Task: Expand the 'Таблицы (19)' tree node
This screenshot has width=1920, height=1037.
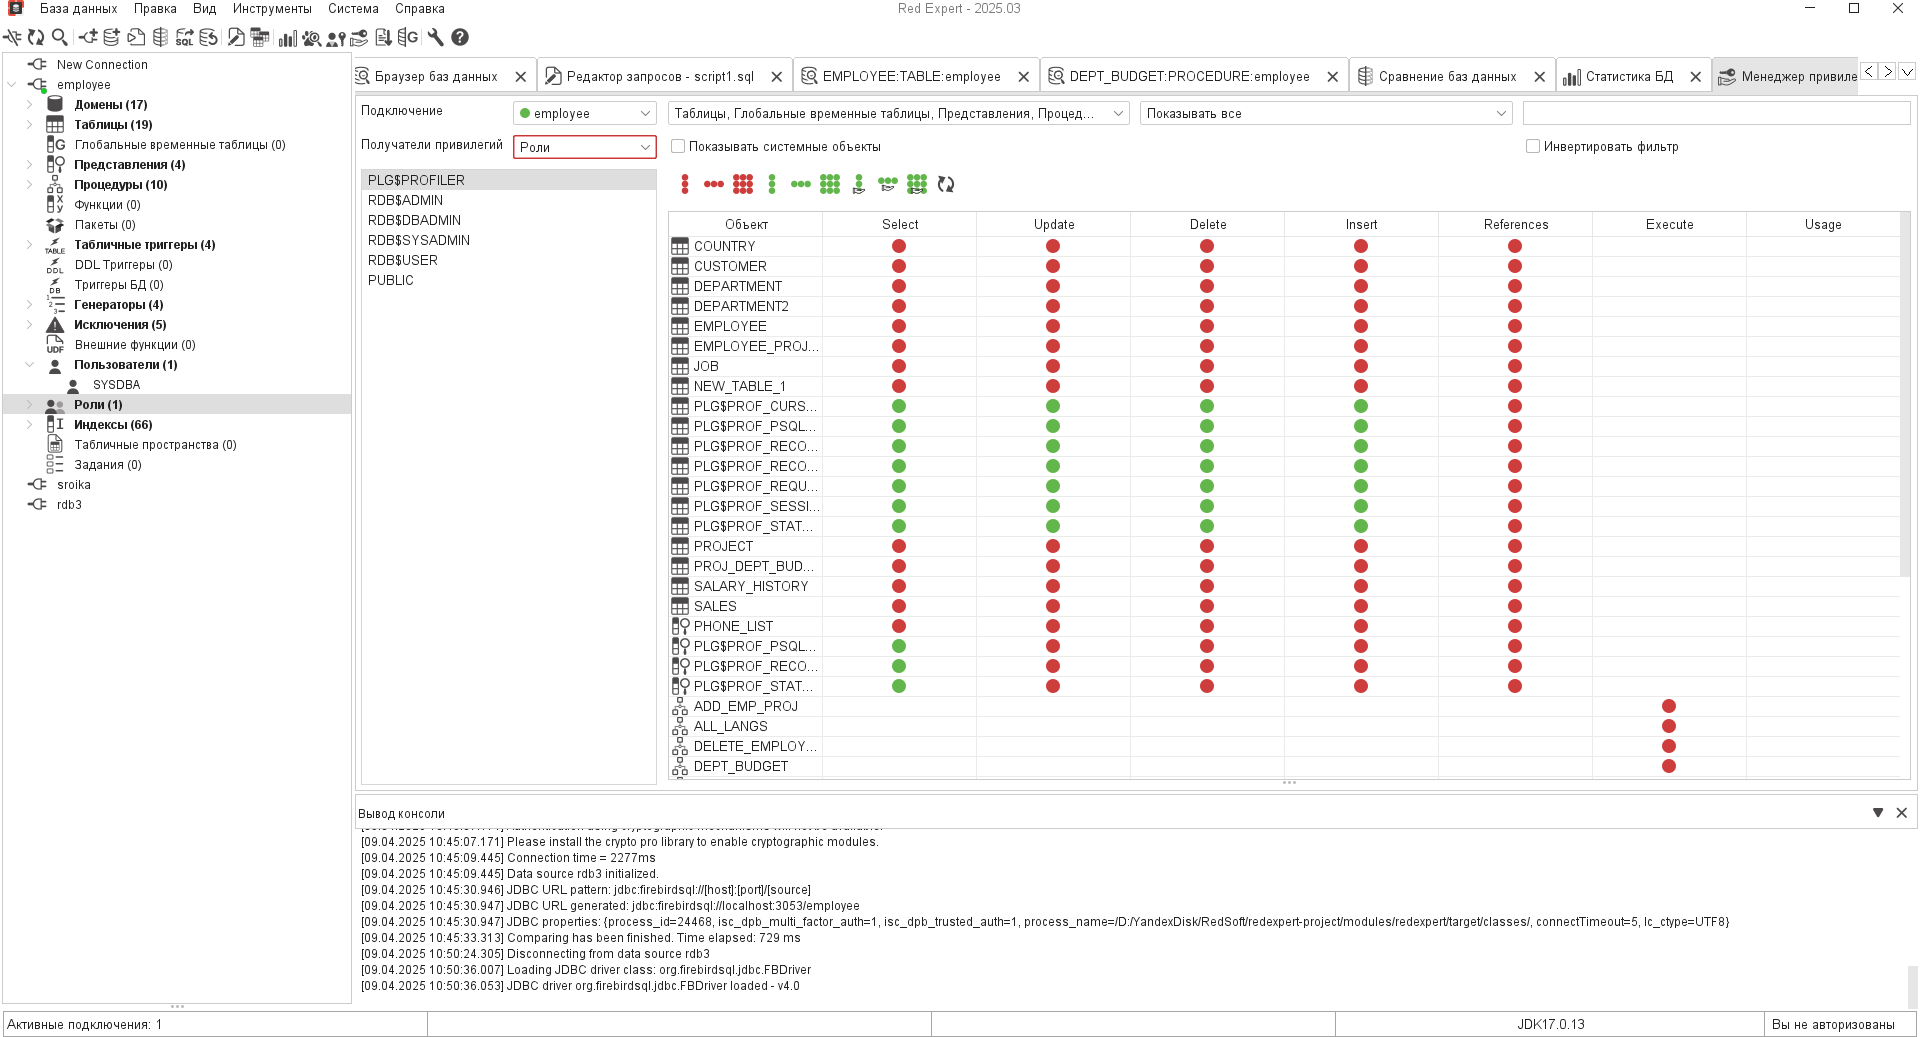Action: (29, 125)
